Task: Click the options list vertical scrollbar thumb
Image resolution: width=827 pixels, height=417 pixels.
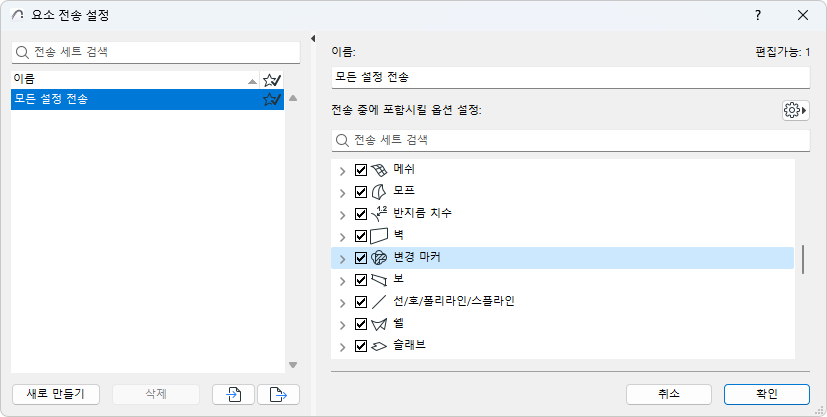Action: pyautogui.click(x=803, y=258)
